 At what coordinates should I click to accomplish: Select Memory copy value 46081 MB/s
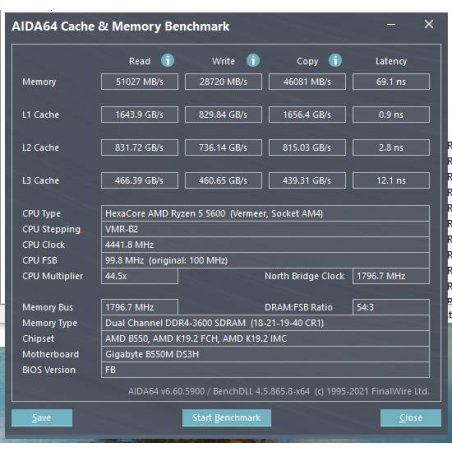click(x=307, y=82)
